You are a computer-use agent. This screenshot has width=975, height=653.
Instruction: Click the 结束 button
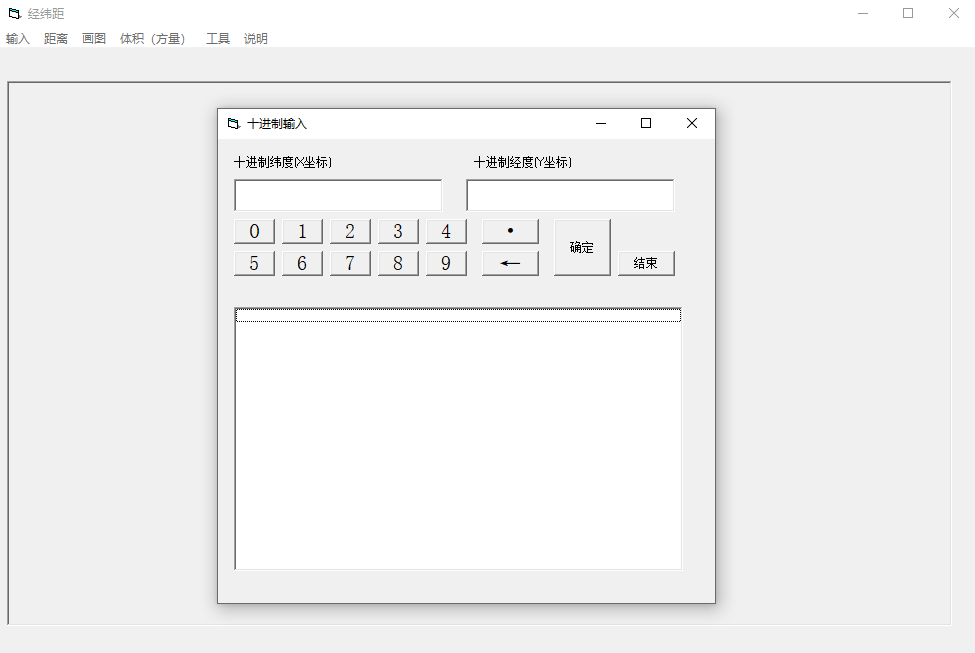point(646,263)
